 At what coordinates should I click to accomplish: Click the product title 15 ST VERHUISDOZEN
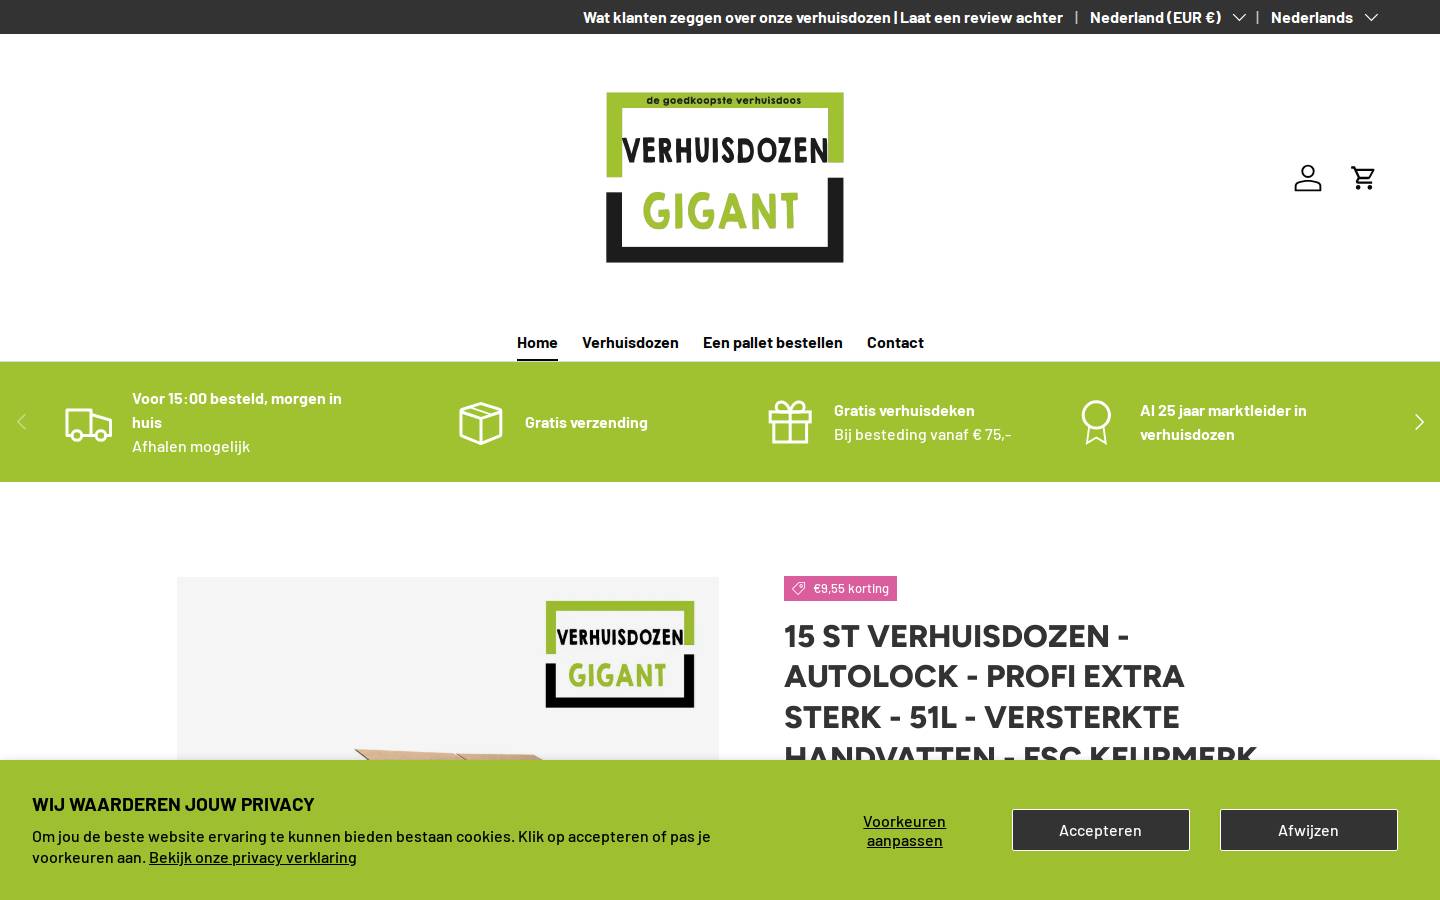[x=1020, y=696]
